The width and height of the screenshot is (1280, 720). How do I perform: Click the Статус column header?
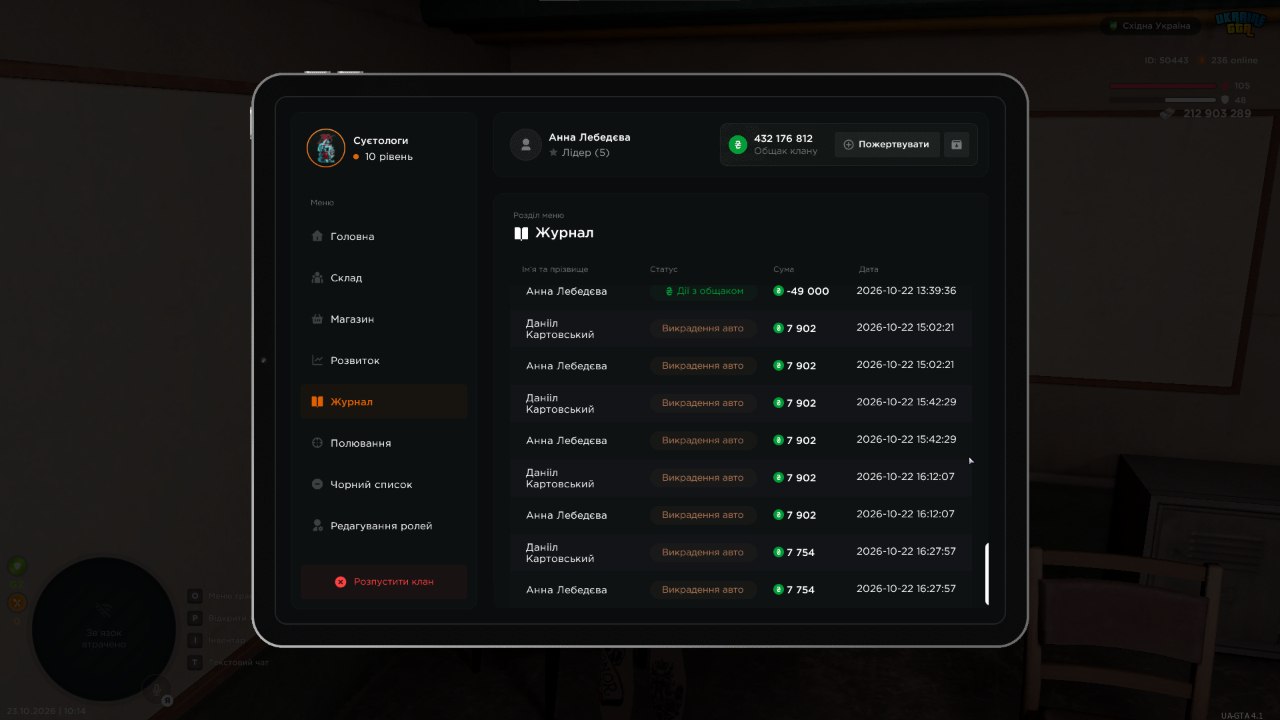pyautogui.click(x=664, y=270)
